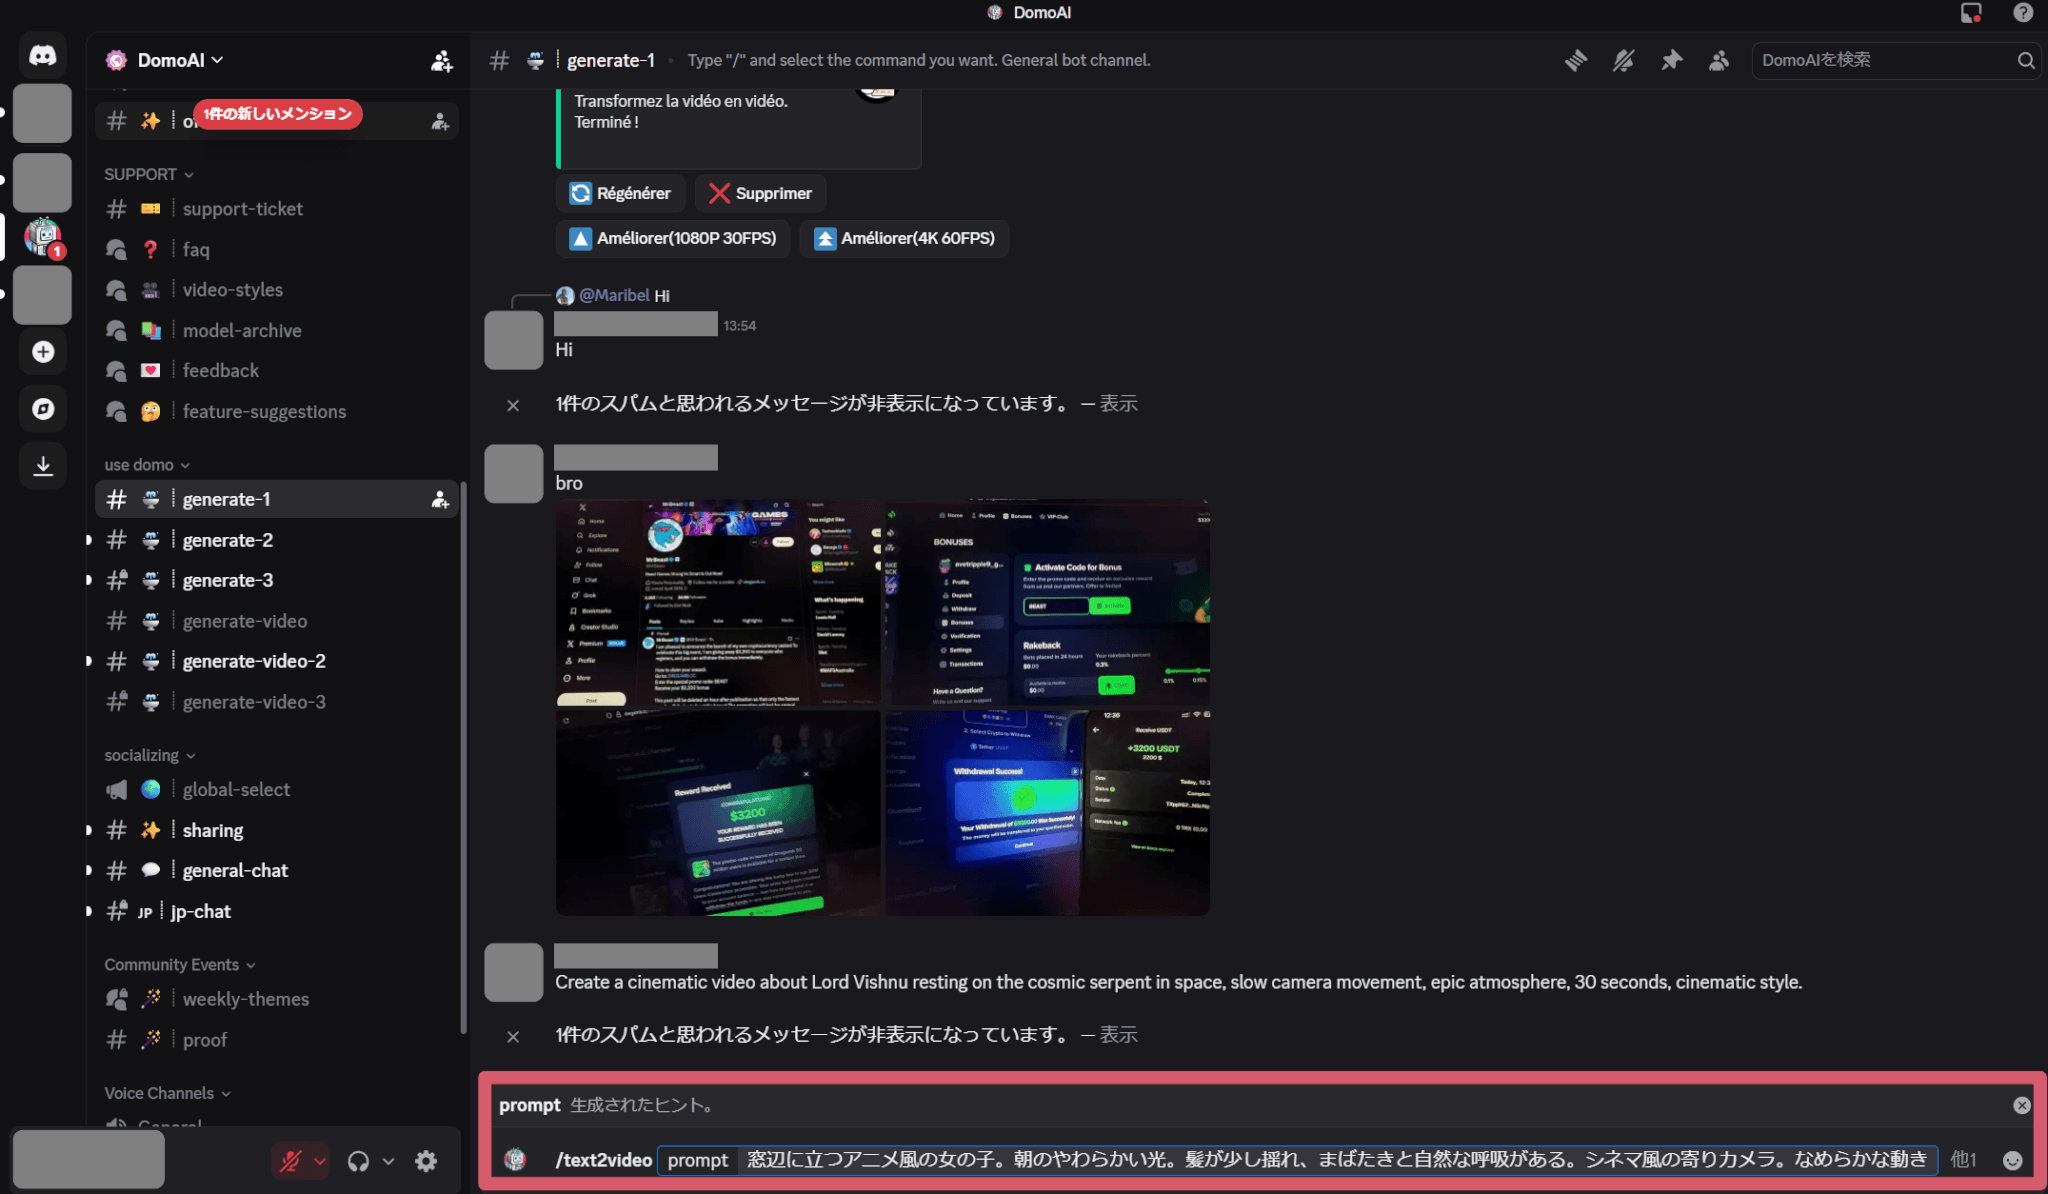Image resolution: width=2048 pixels, height=1194 pixels.
Task: Click the Régénérer button
Action: 620,193
